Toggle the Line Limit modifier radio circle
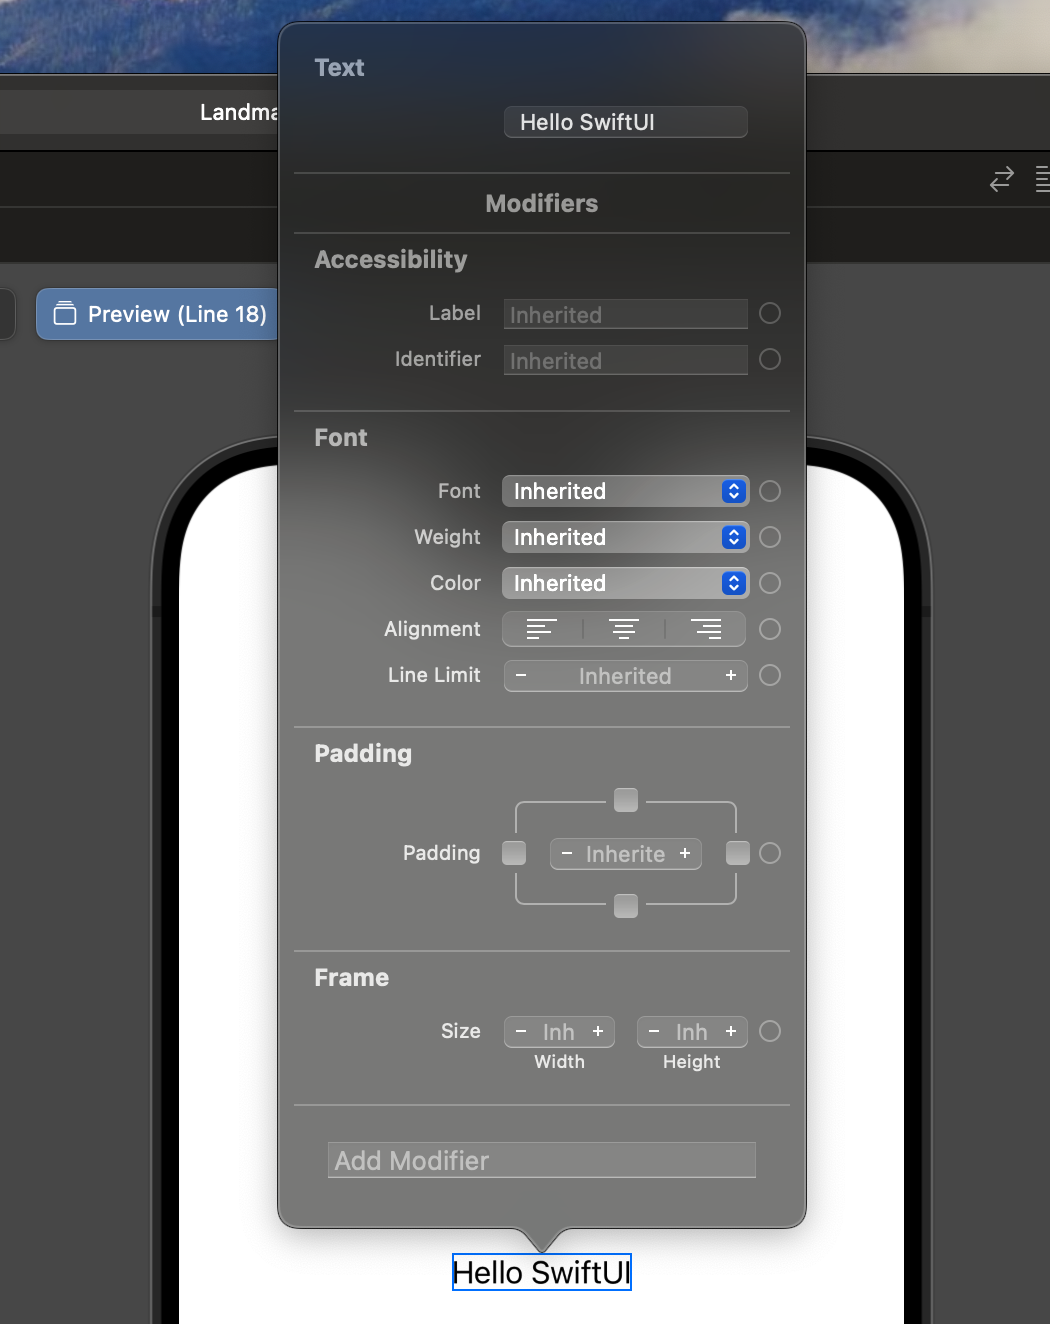The height and width of the screenshot is (1324, 1050). click(770, 675)
